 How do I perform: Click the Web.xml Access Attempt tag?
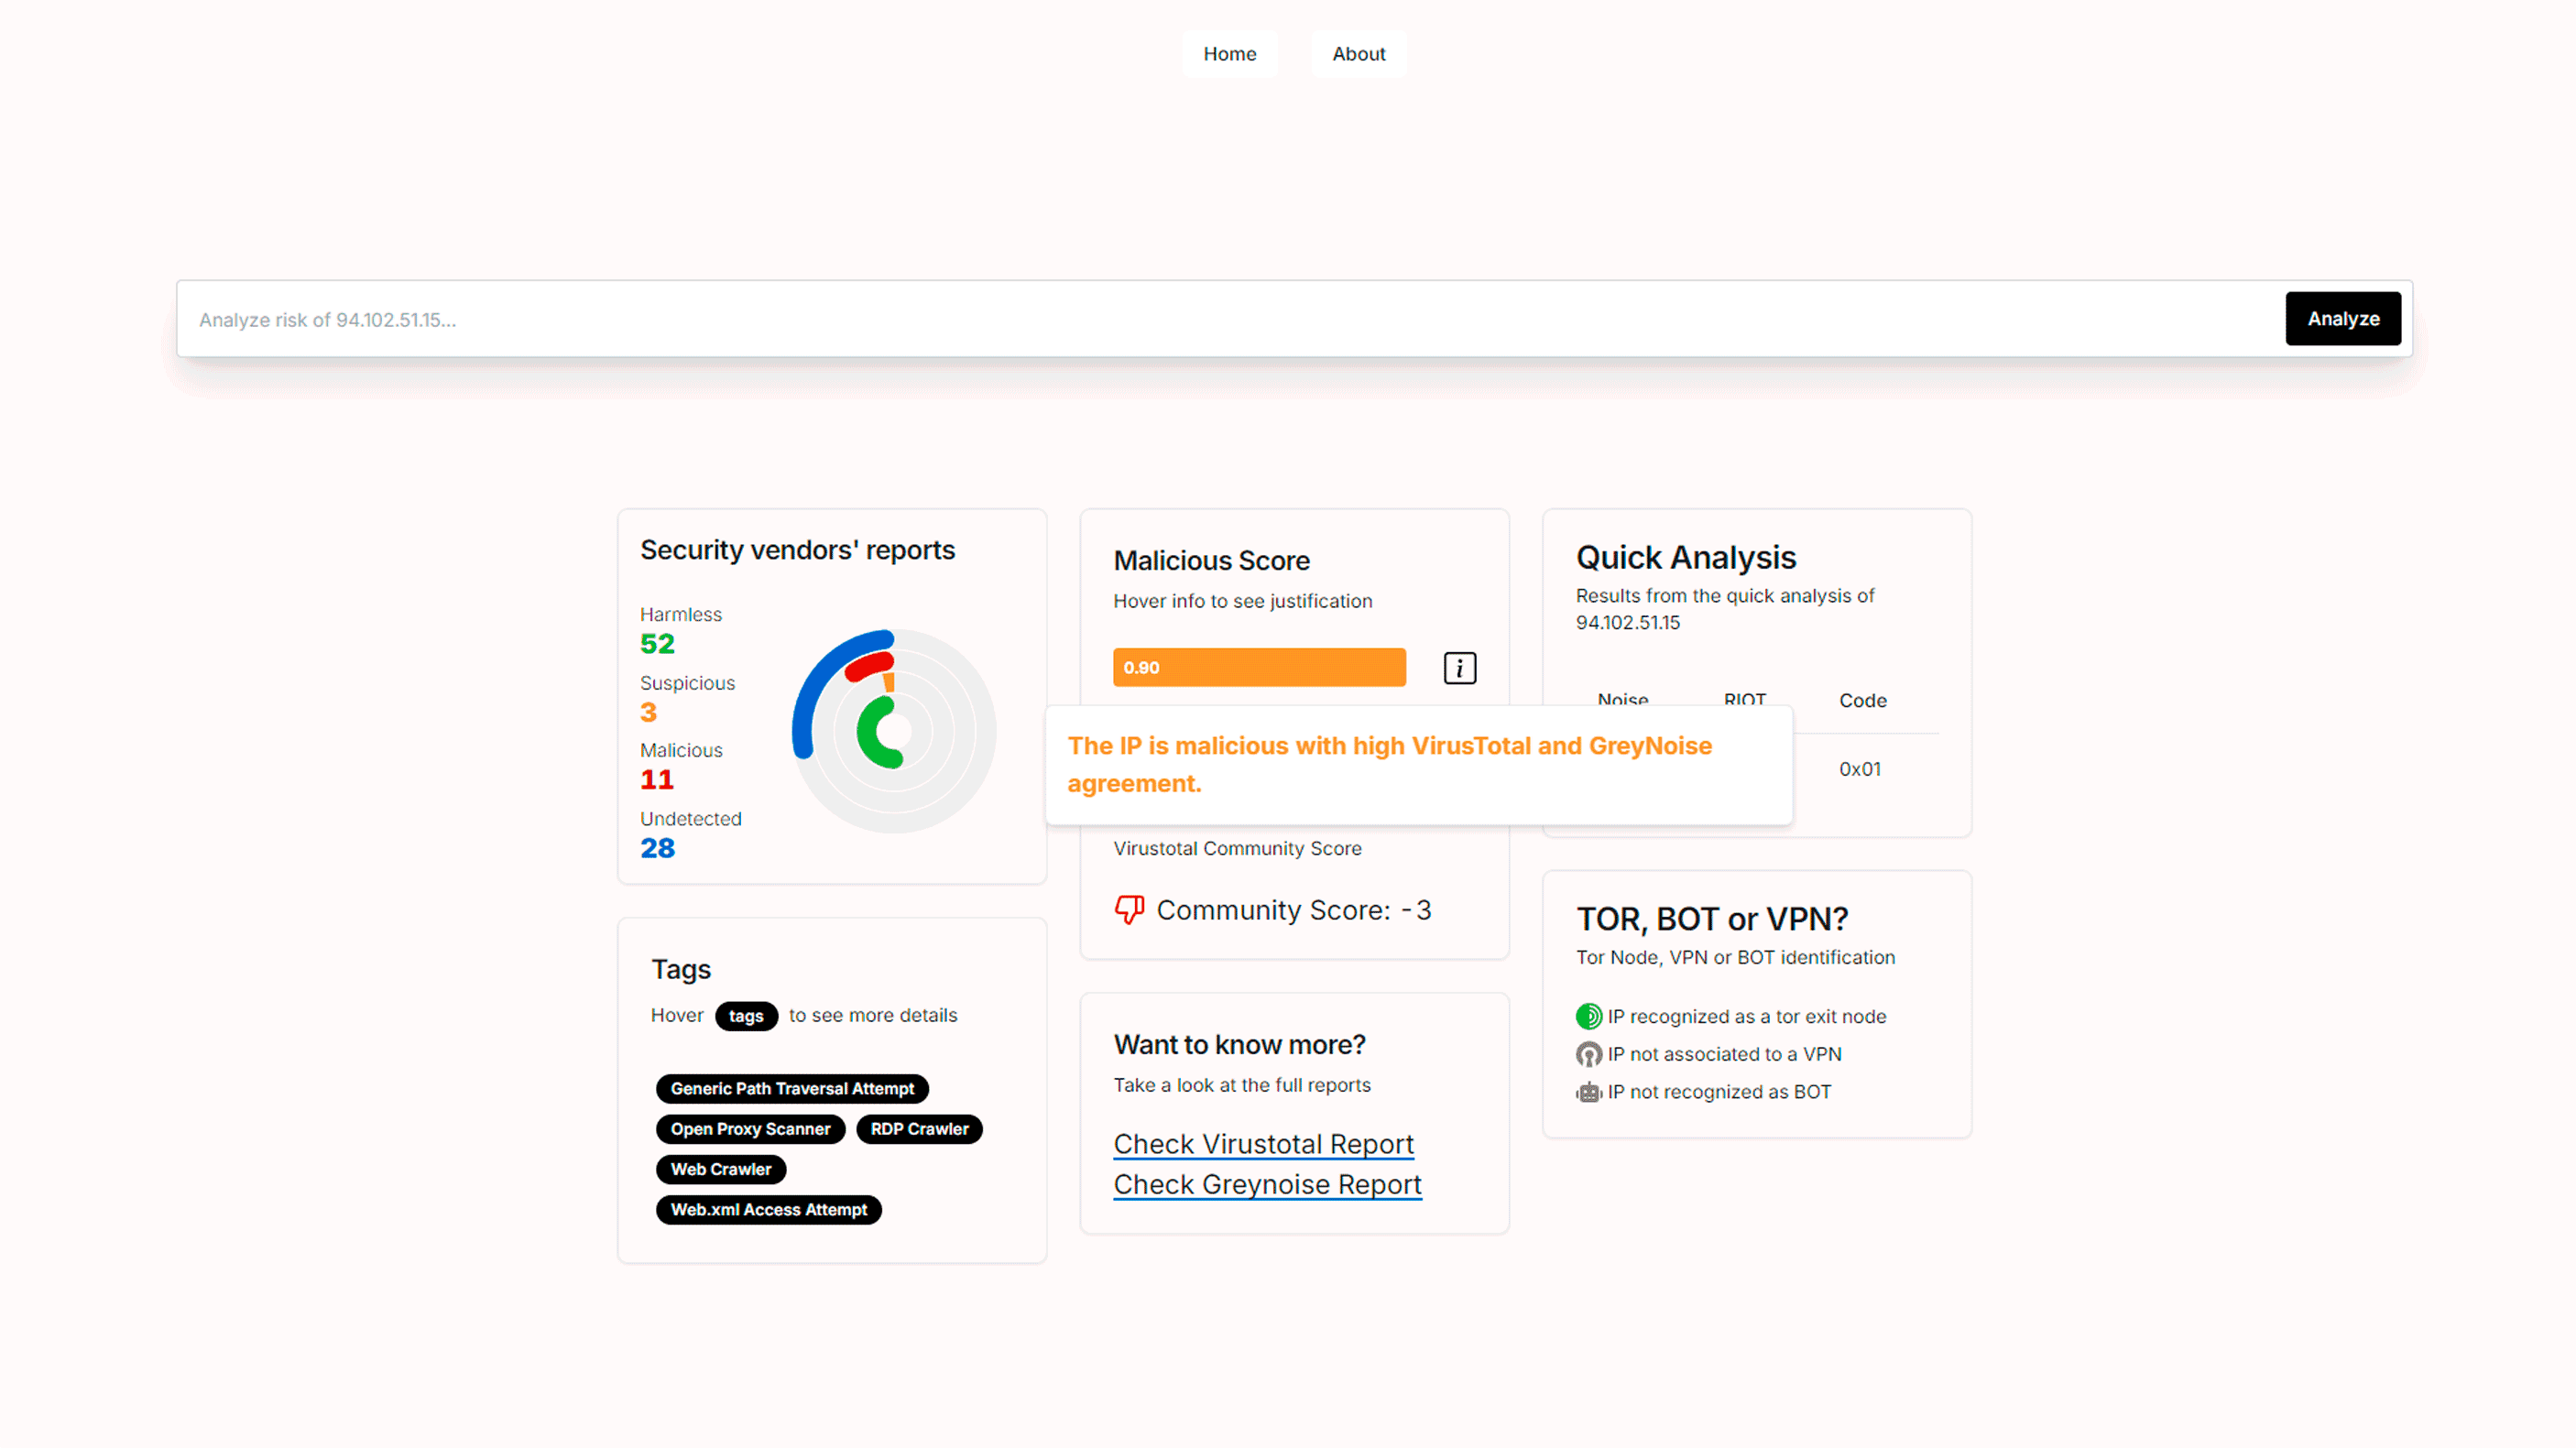[768, 1210]
